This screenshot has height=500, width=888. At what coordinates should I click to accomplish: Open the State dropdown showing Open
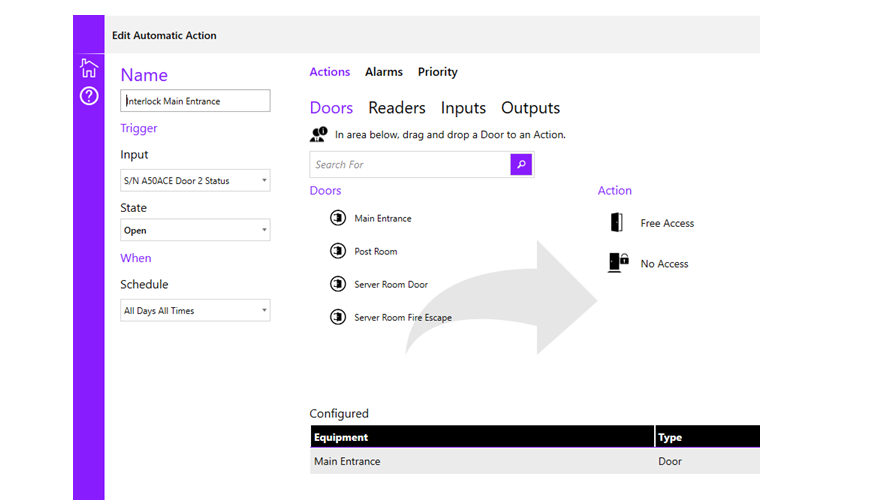(195, 230)
